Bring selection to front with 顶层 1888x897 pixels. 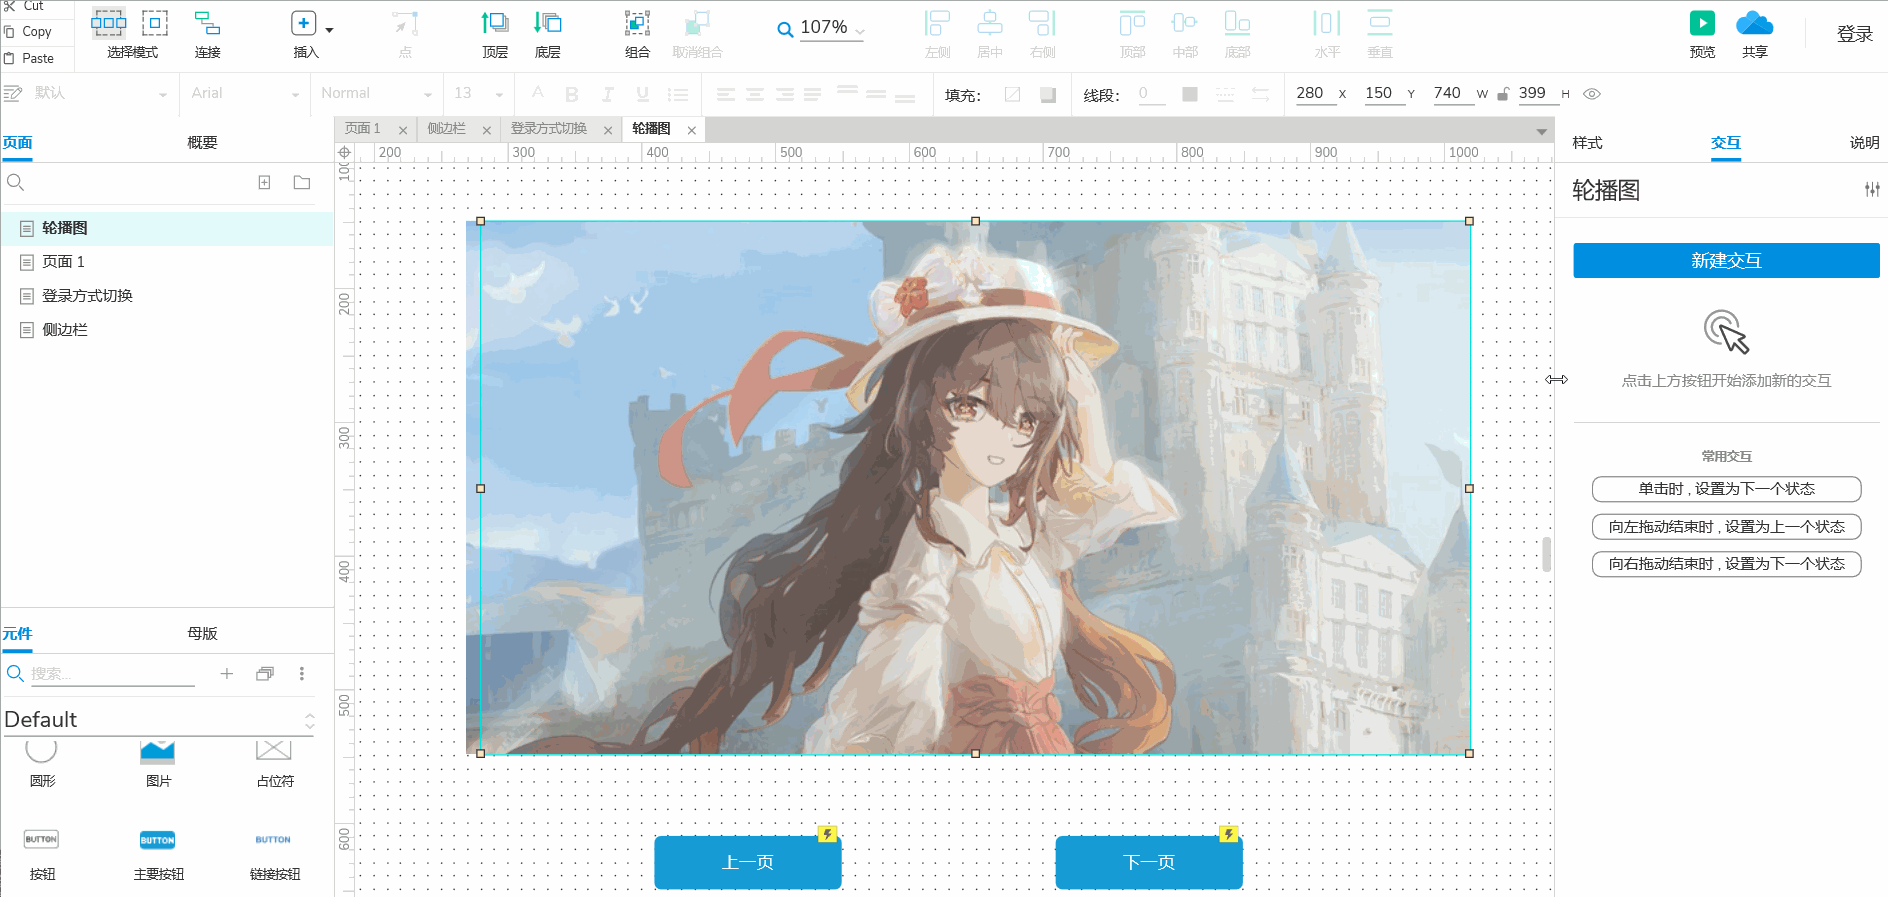click(x=495, y=23)
